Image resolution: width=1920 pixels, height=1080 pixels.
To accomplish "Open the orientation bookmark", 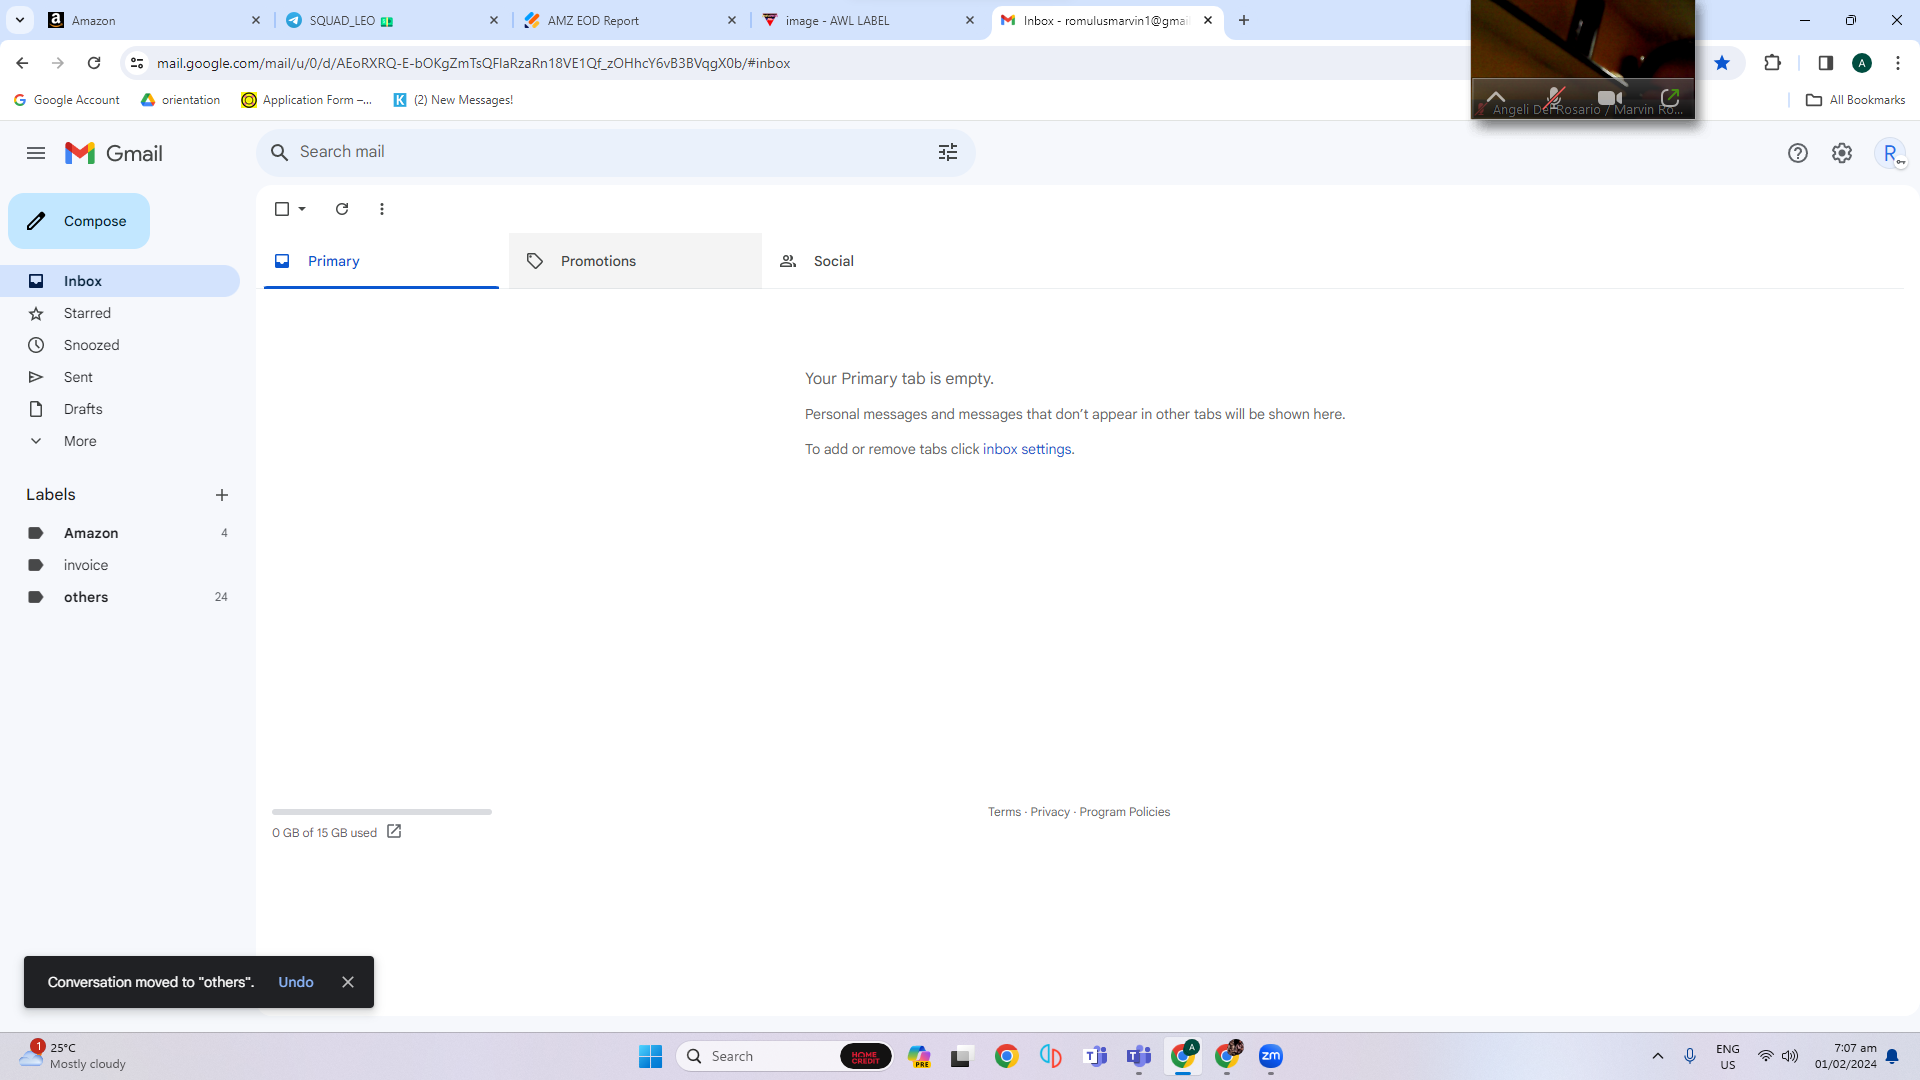I will pos(181,100).
